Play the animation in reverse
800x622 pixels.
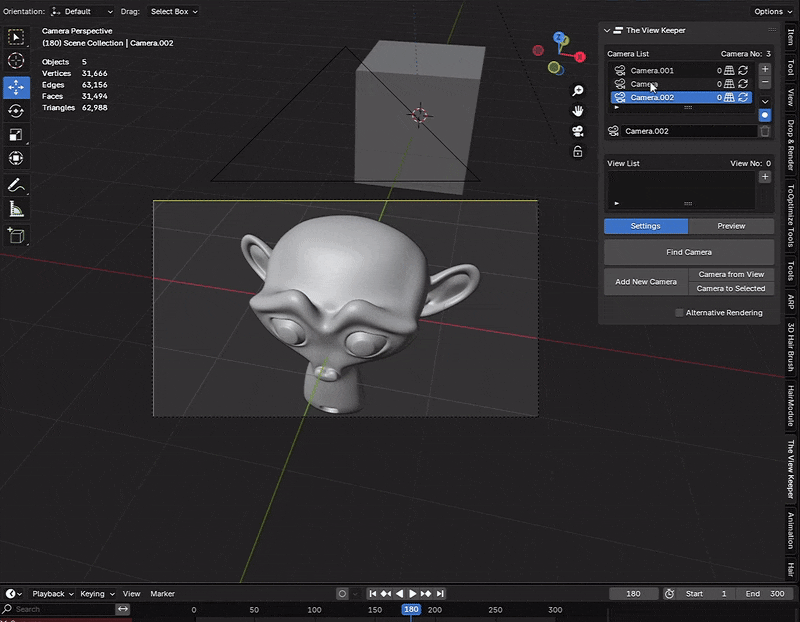[399, 593]
